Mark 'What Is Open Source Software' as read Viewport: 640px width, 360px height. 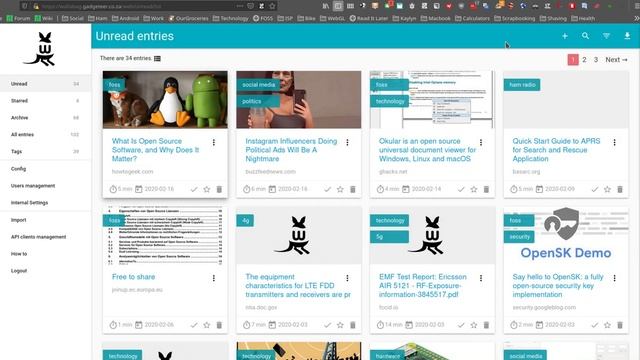[x=194, y=189]
